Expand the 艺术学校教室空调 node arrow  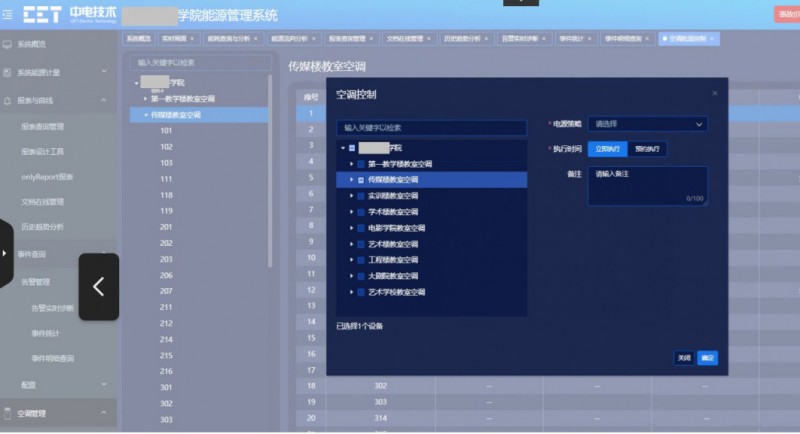[351, 292]
